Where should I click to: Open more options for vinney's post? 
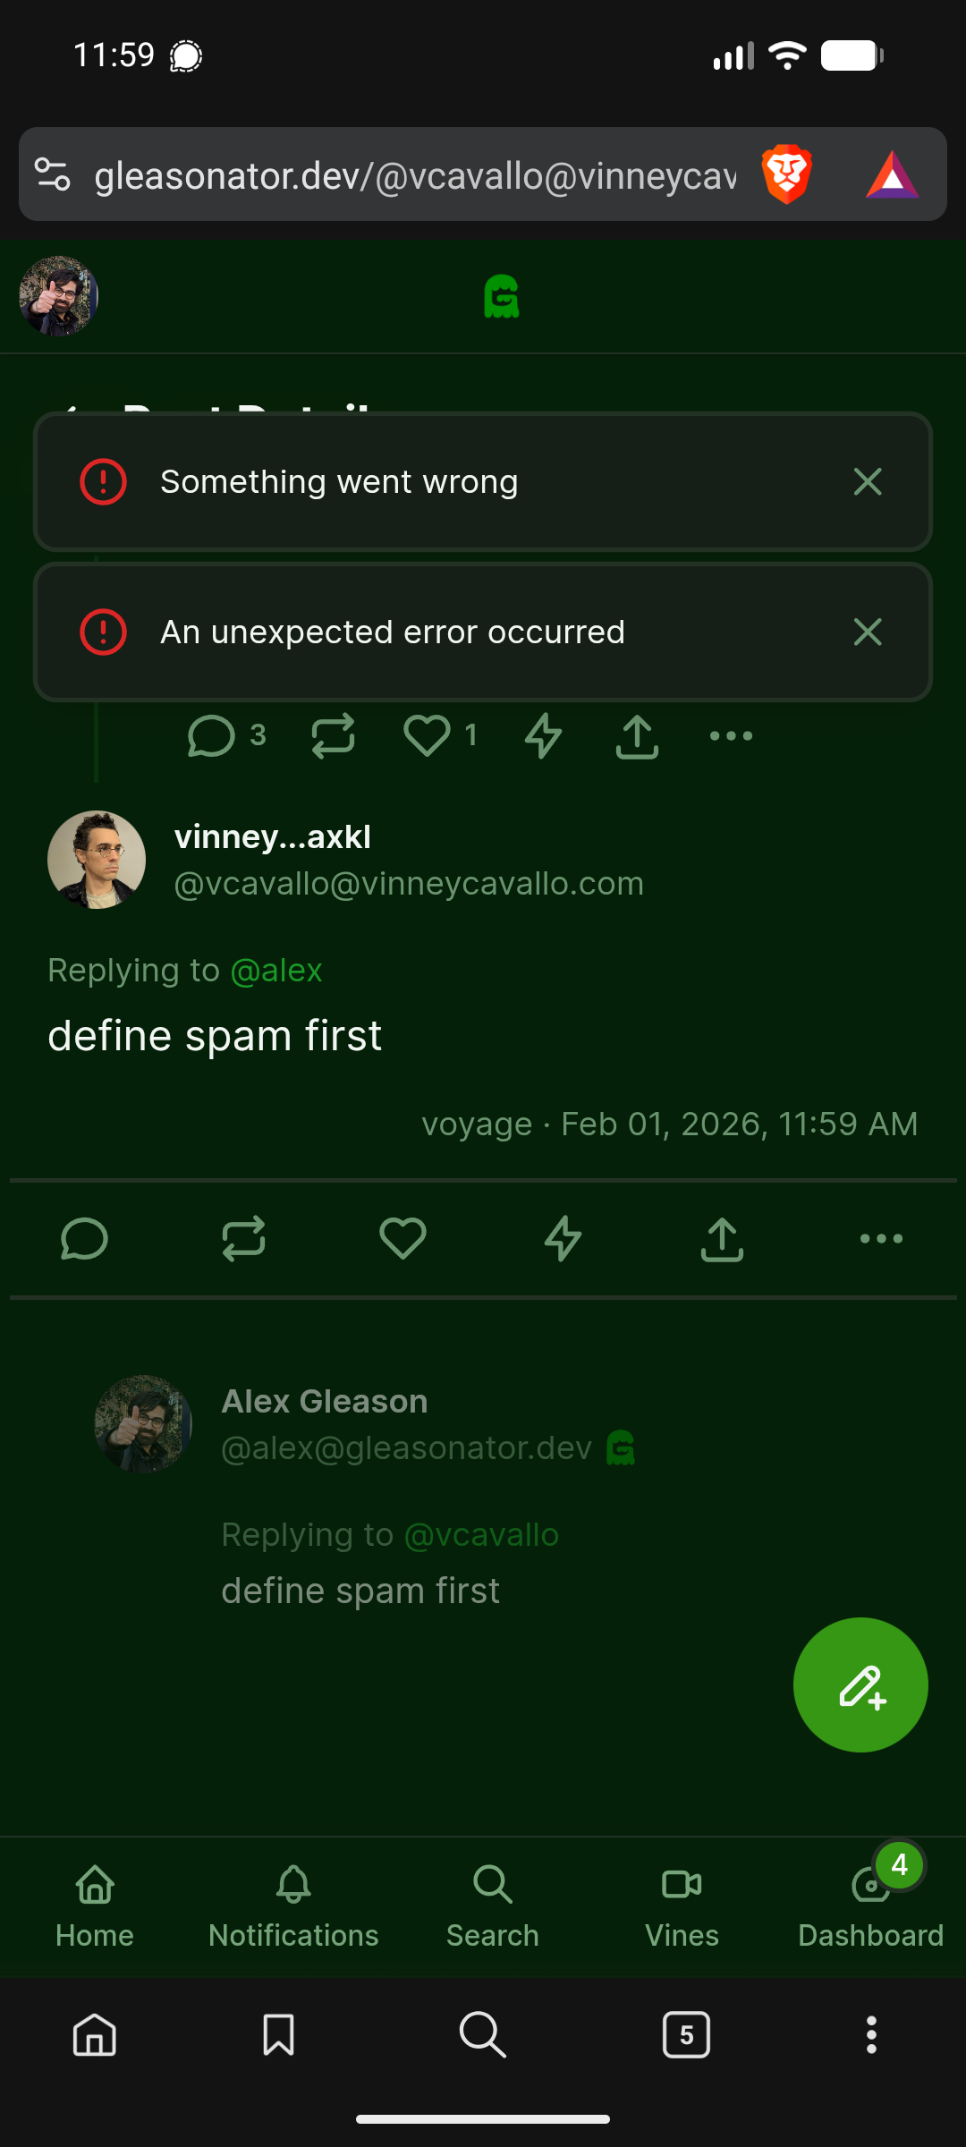pyautogui.click(x=881, y=1239)
